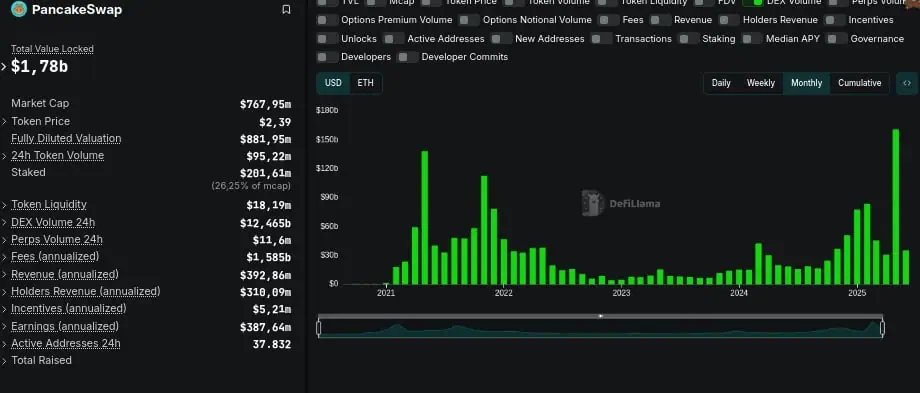Enable the Staking toggle
Viewport: 920px width, 393px height.
[x=689, y=39]
